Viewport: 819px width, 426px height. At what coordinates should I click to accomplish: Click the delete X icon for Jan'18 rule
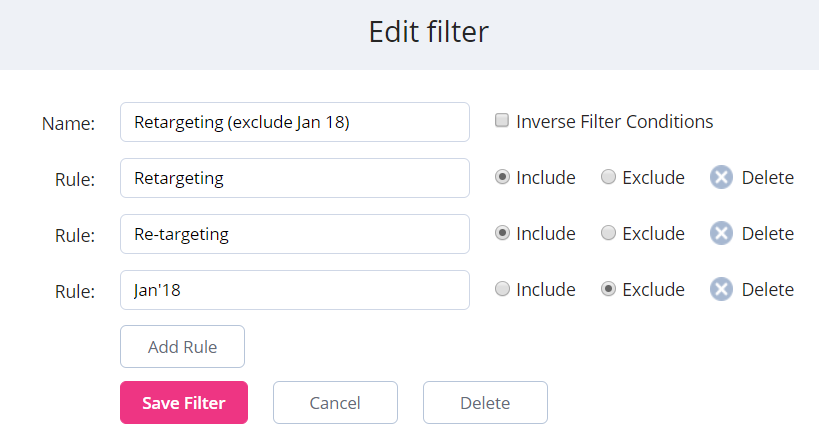click(722, 290)
